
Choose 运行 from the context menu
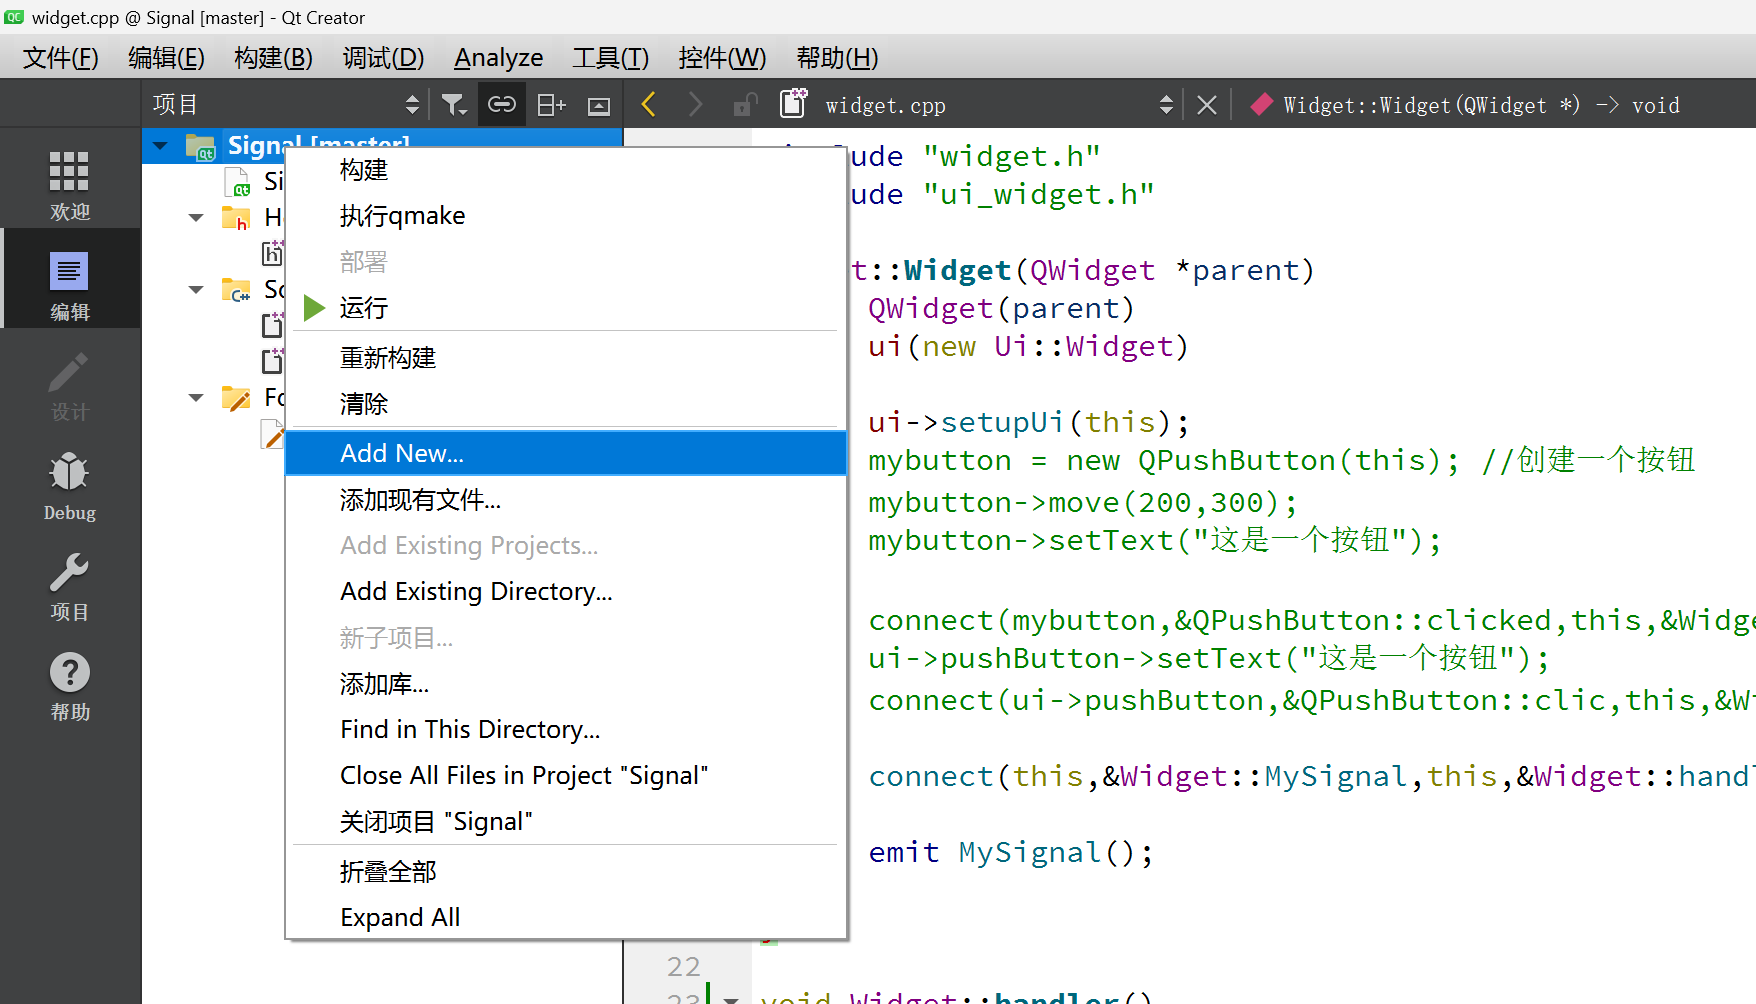(566, 308)
